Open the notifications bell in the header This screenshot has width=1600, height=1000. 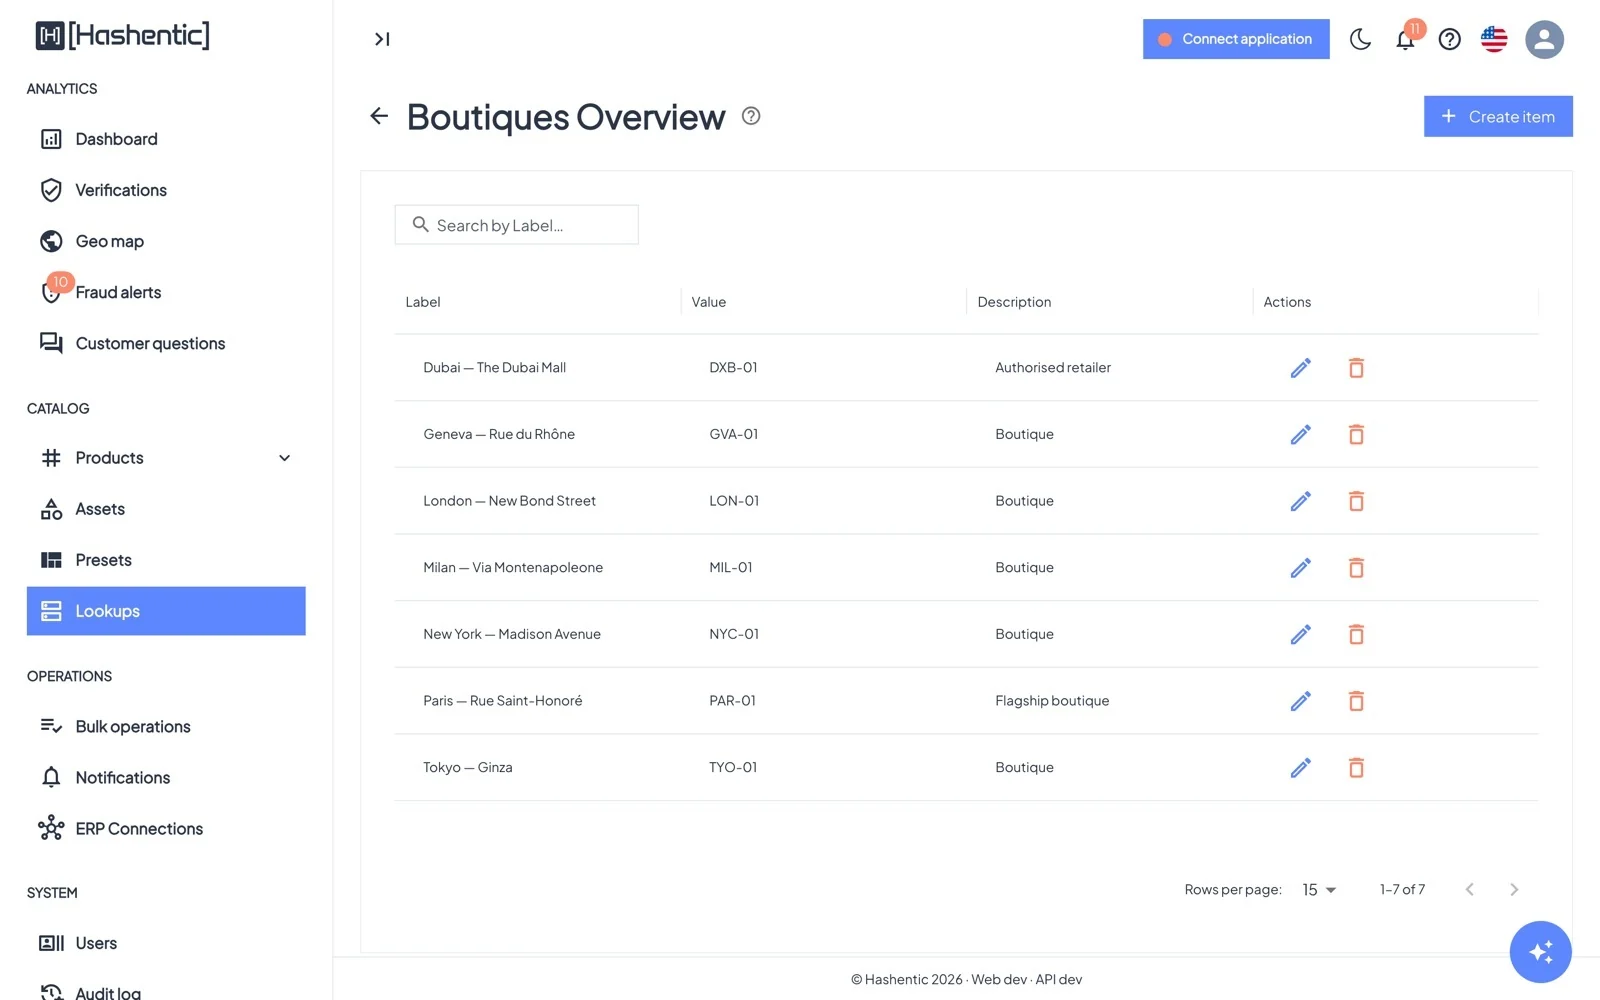pos(1405,39)
